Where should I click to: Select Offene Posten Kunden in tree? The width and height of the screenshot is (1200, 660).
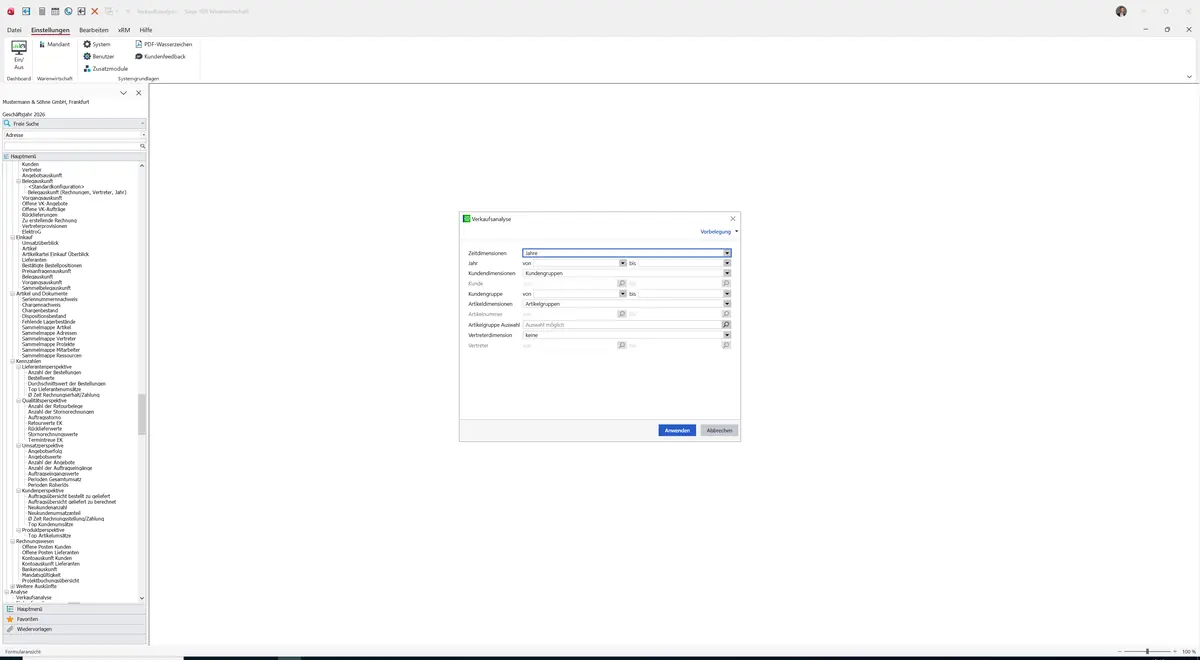tap(47, 547)
